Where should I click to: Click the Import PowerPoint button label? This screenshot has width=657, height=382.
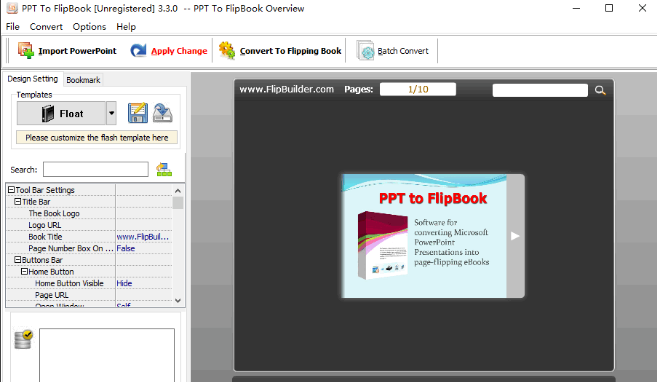78,51
